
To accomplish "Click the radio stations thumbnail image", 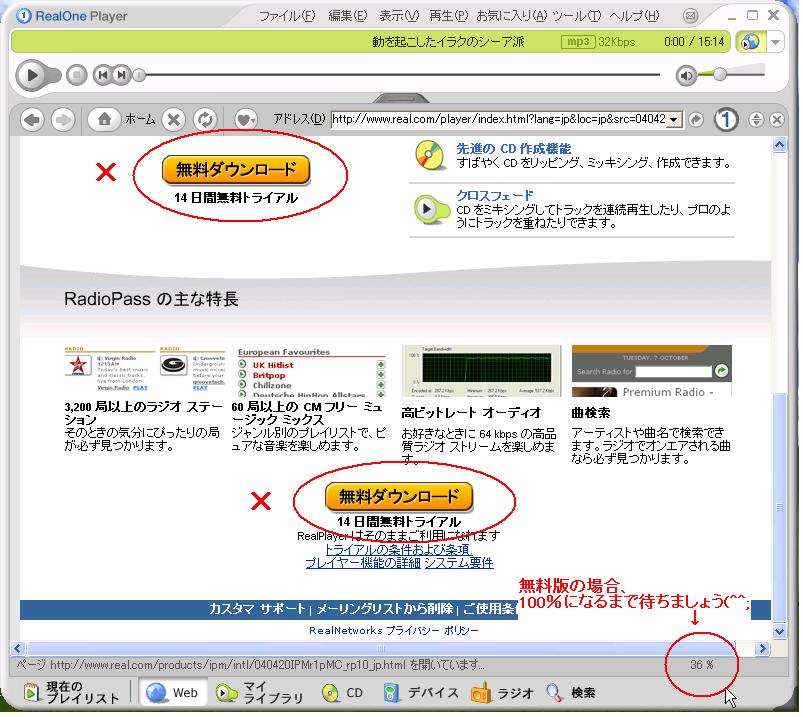I will (x=145, y=370).
